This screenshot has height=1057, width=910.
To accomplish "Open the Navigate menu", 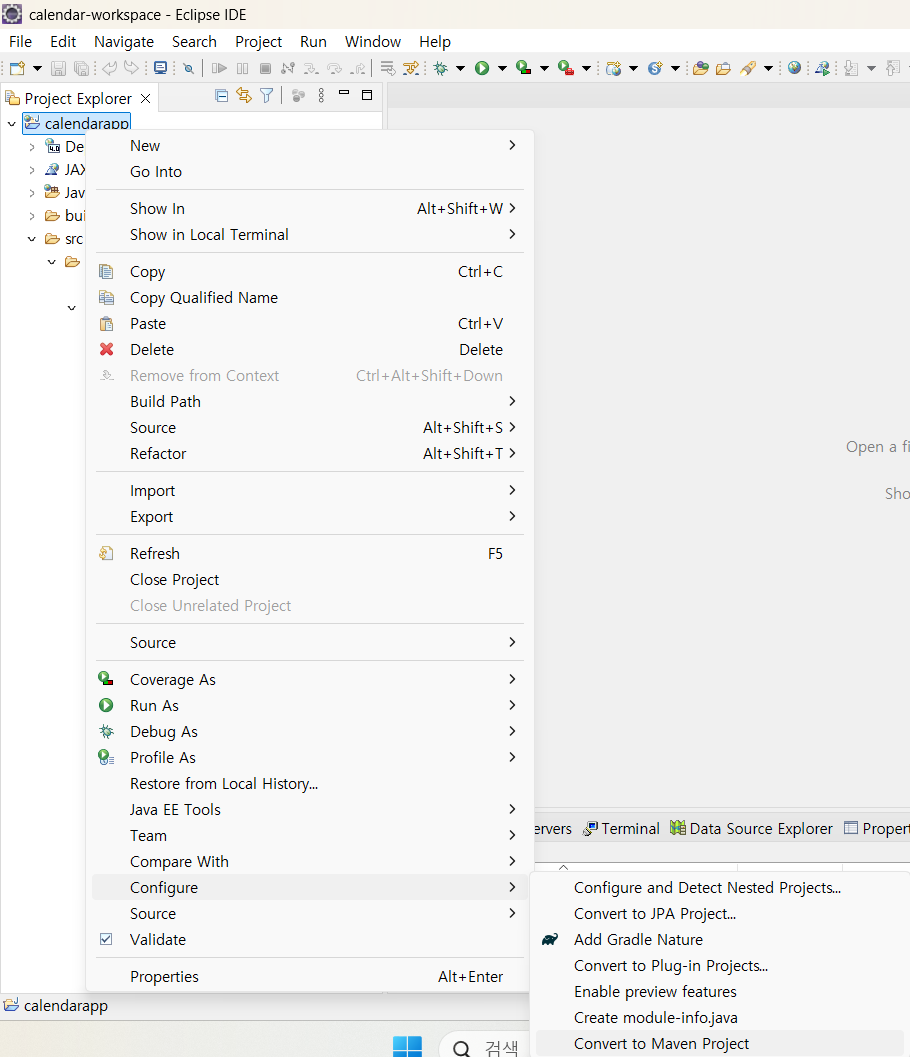I will click(124, 42).
